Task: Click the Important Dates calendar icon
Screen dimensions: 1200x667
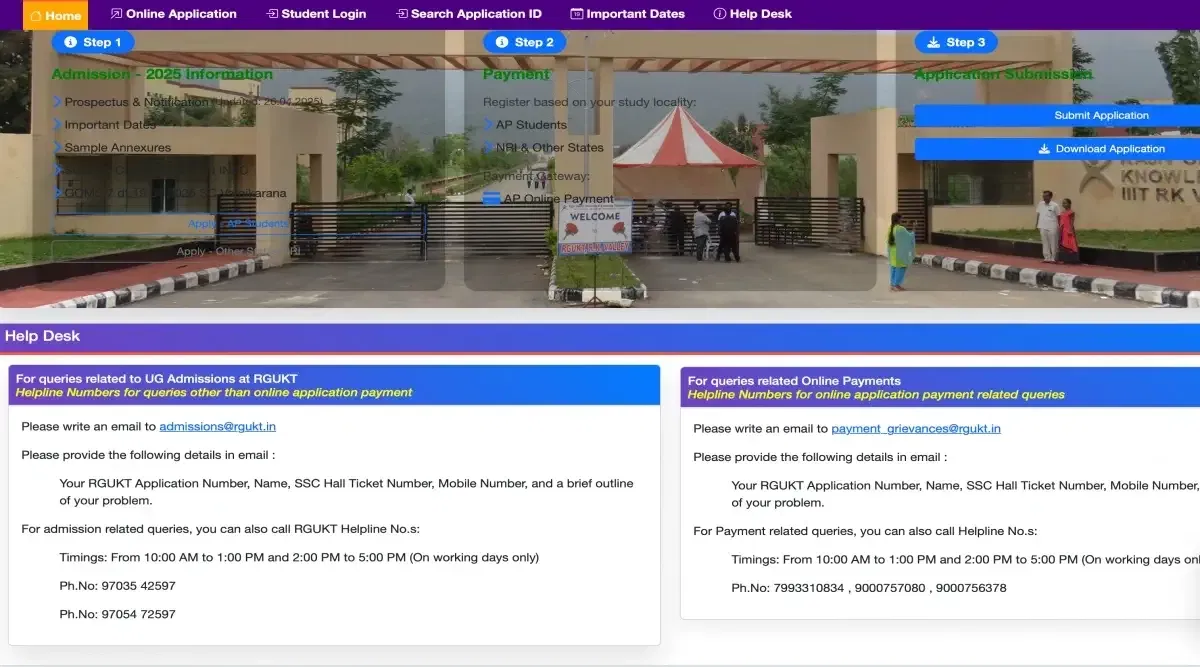Action: point(576,14)
